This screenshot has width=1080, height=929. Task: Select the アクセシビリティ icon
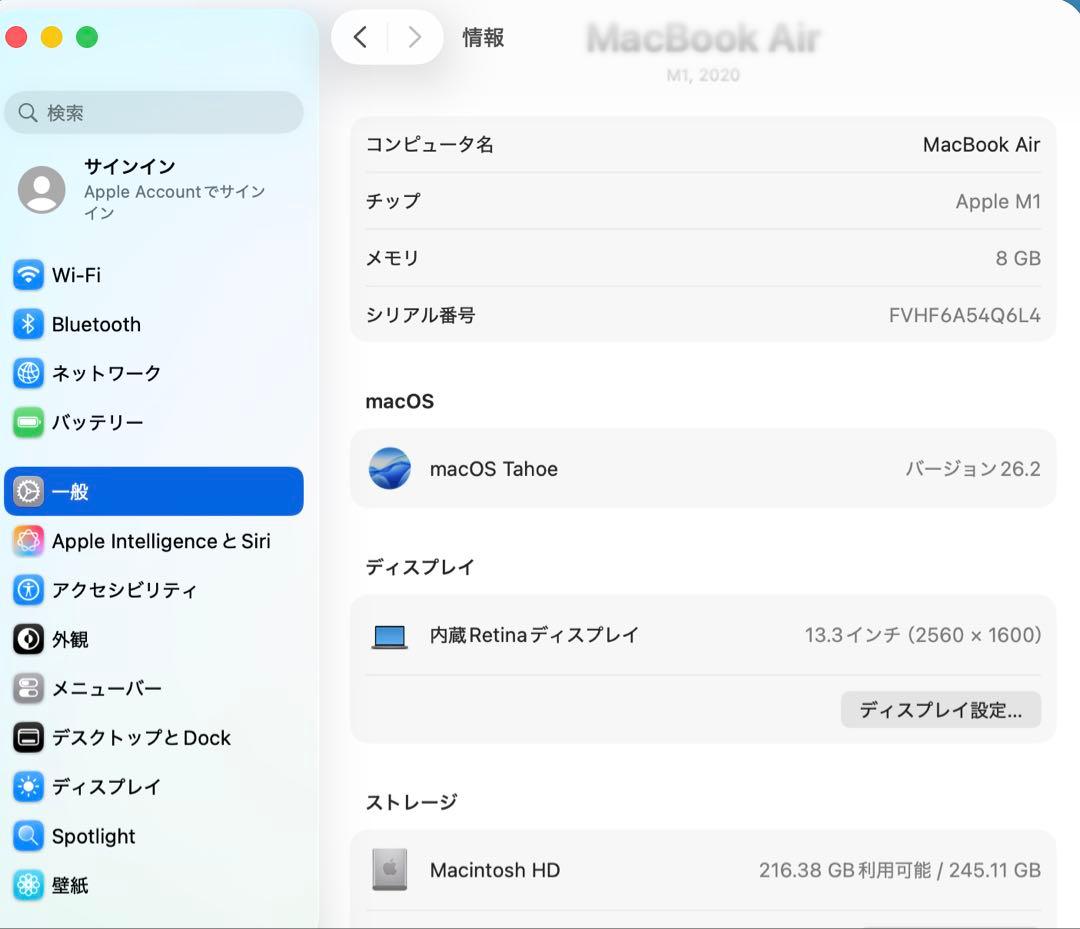pyautogui.click(x=27, y=590)
